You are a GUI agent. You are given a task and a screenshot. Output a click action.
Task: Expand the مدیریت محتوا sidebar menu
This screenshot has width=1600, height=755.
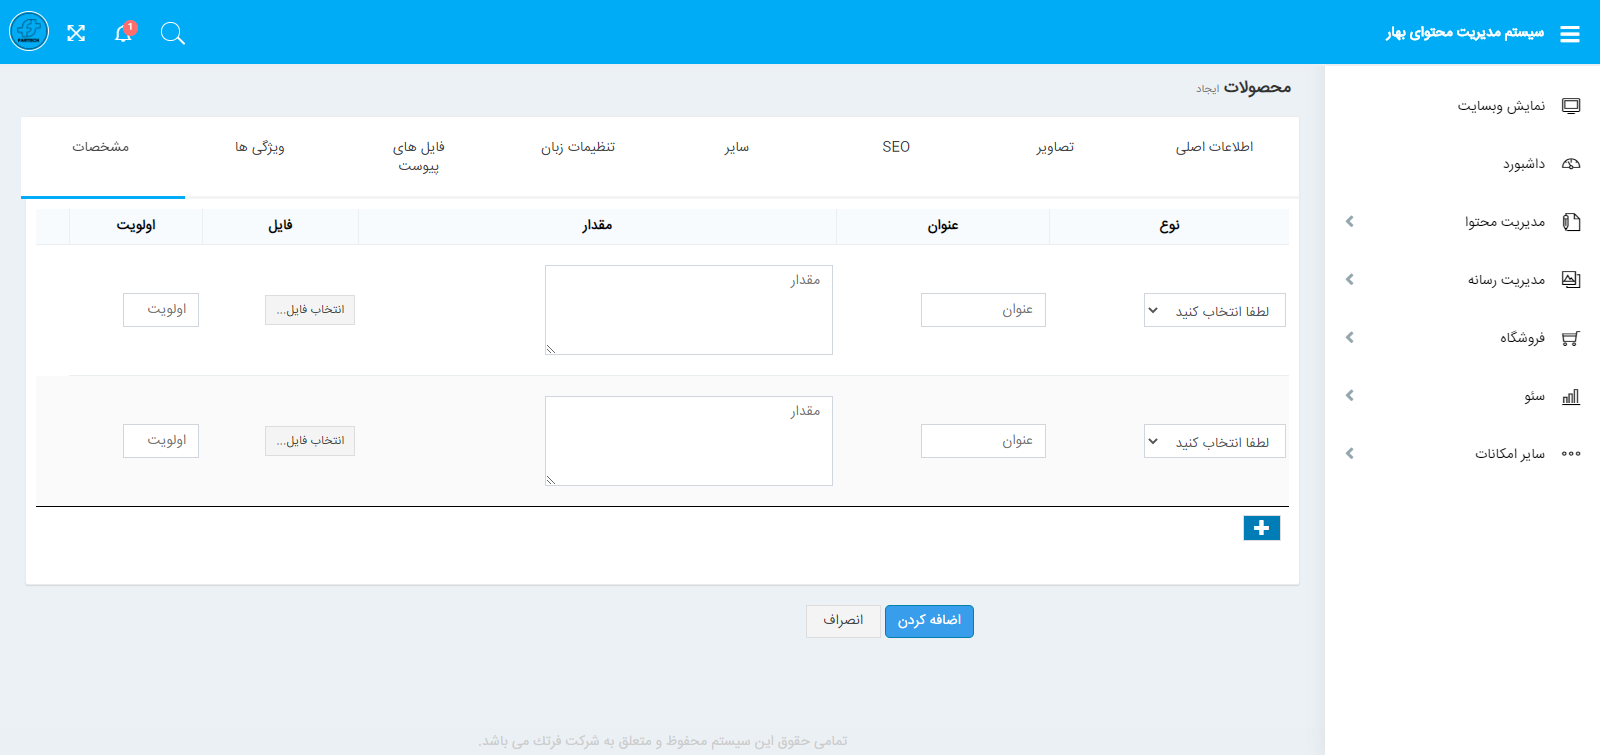[1504, 222]
